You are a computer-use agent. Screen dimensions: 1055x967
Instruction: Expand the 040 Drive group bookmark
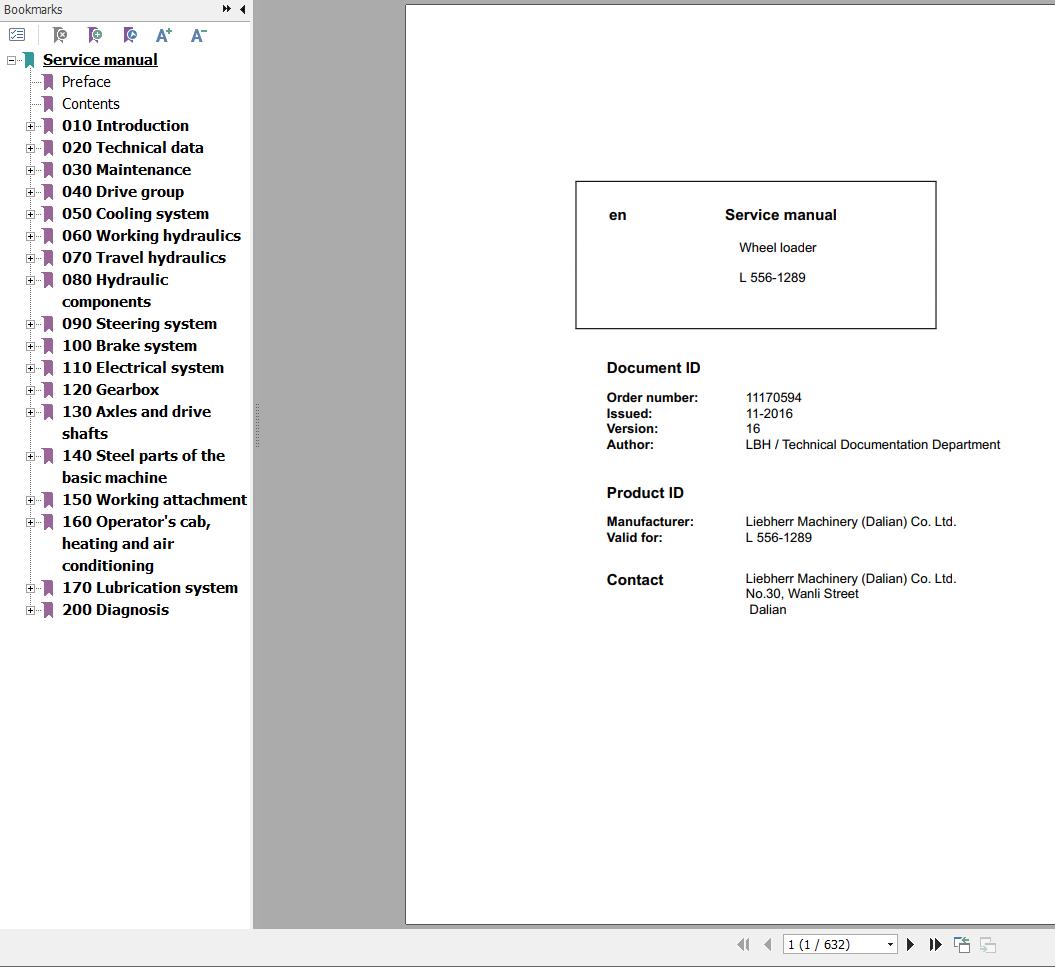30,192
